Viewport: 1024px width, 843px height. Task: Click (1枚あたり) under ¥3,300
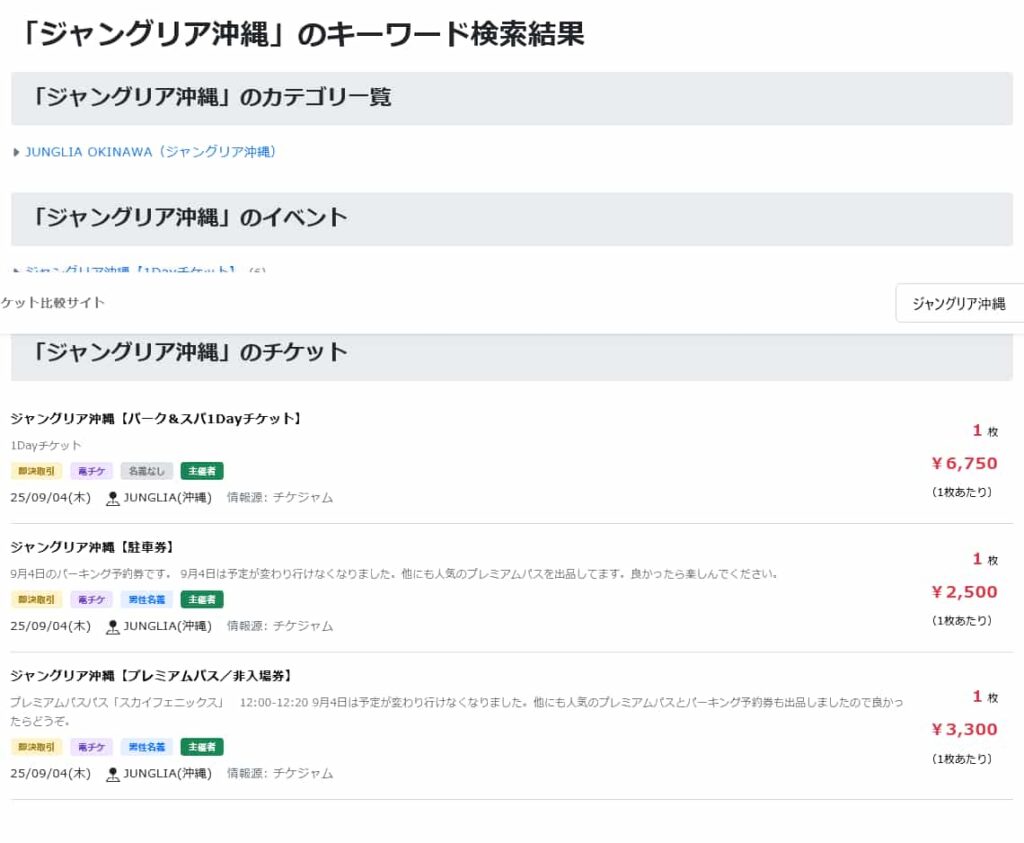tap(963, 759)
